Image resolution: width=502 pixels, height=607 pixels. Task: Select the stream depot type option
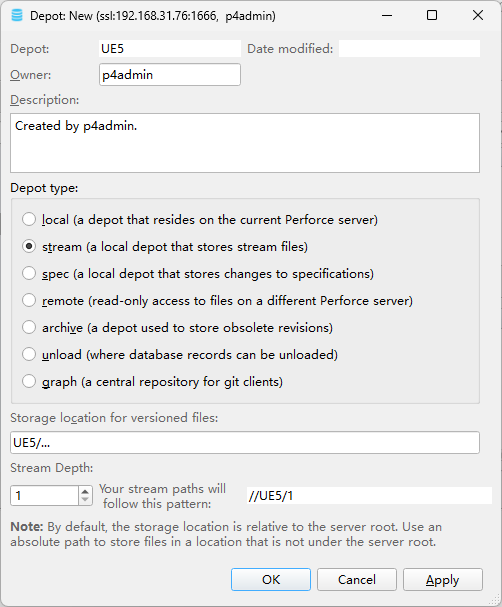pos(29,246)
